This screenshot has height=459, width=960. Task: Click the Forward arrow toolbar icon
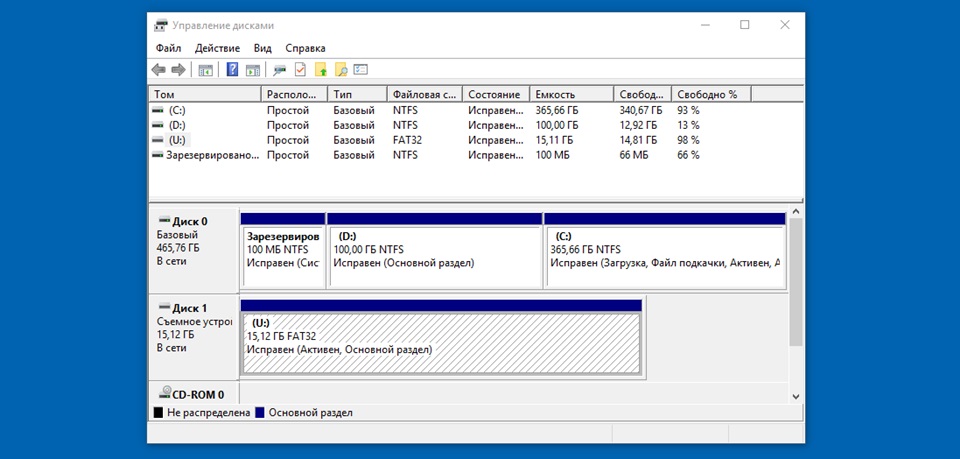tap(178, 70)
